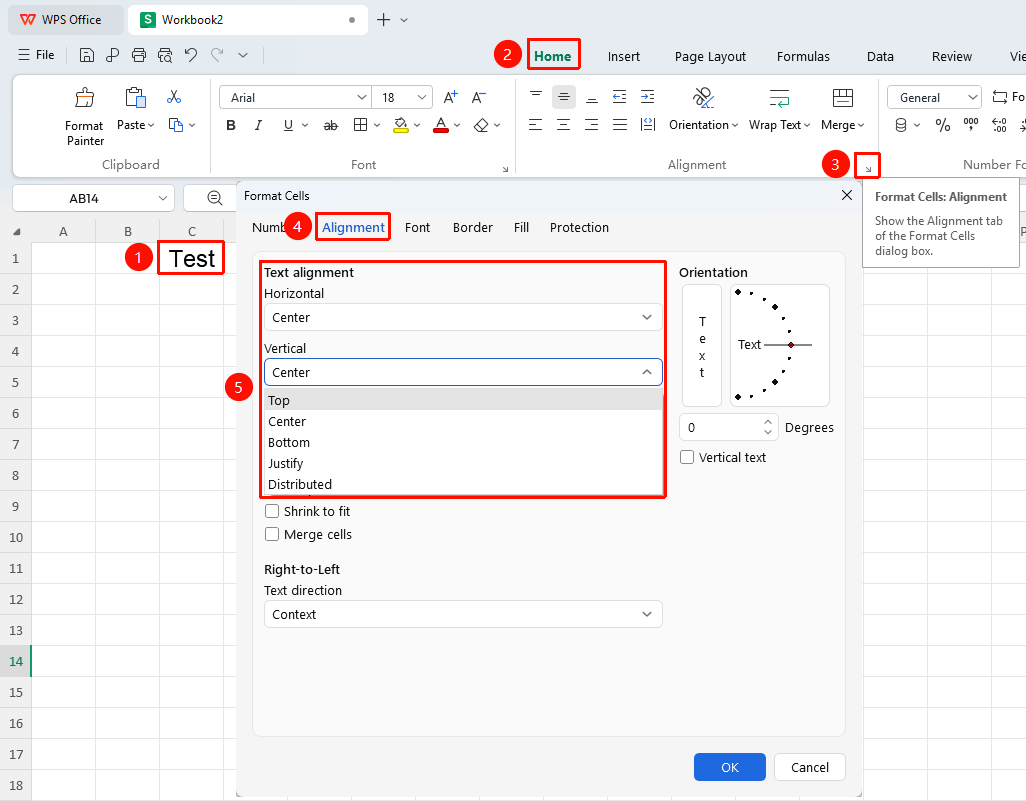
Task: Click the Name Box showing AB14
Action: [x=94, y=198]
